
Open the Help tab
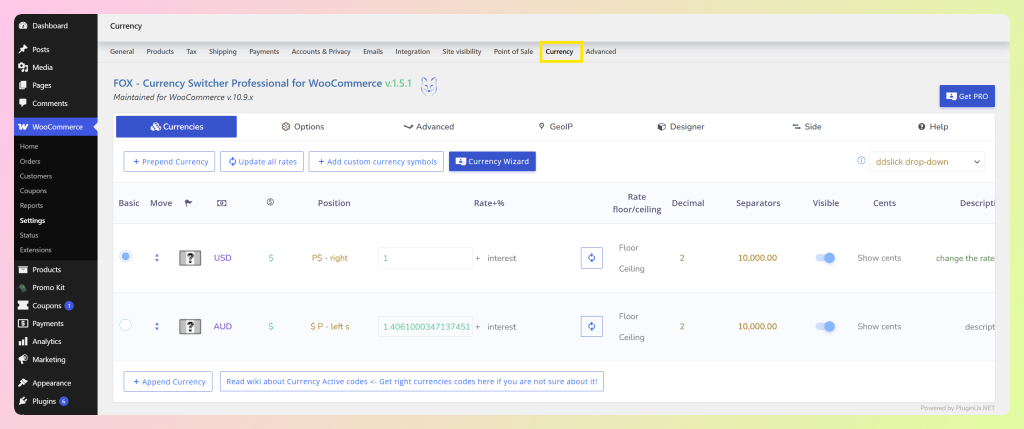pos(933,127)
